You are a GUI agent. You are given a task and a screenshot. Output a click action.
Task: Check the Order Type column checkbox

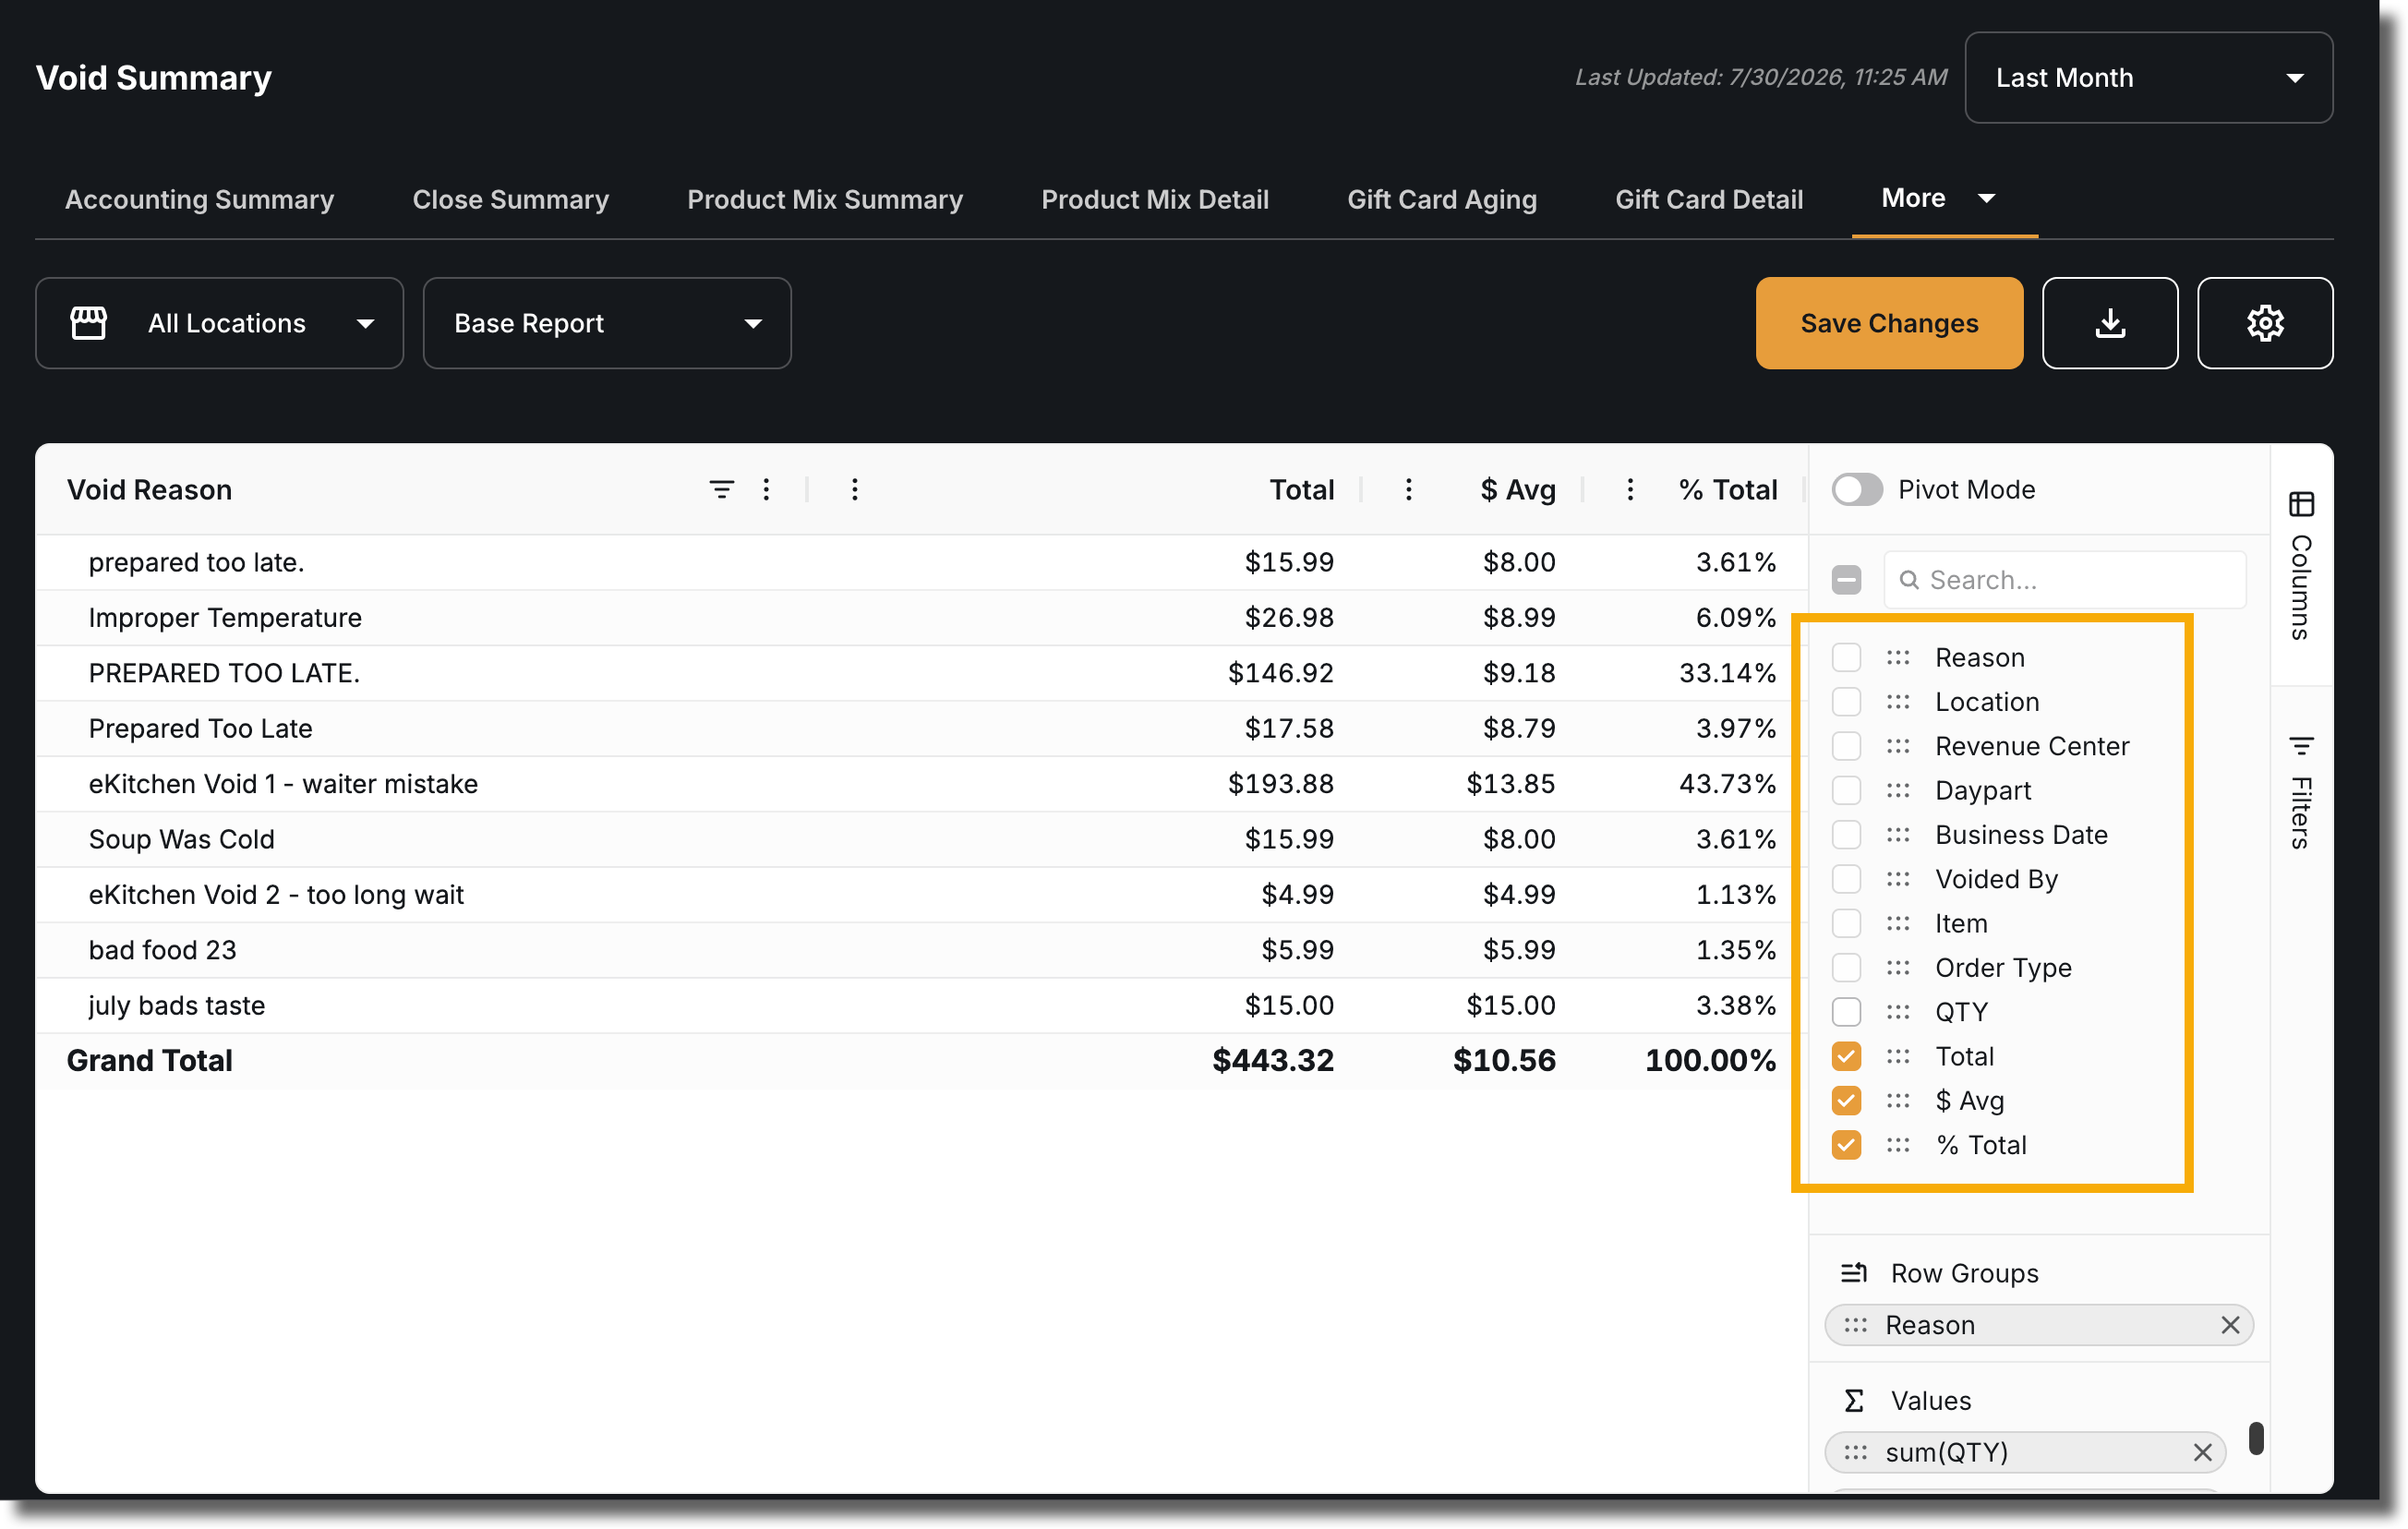[1846, 967]
